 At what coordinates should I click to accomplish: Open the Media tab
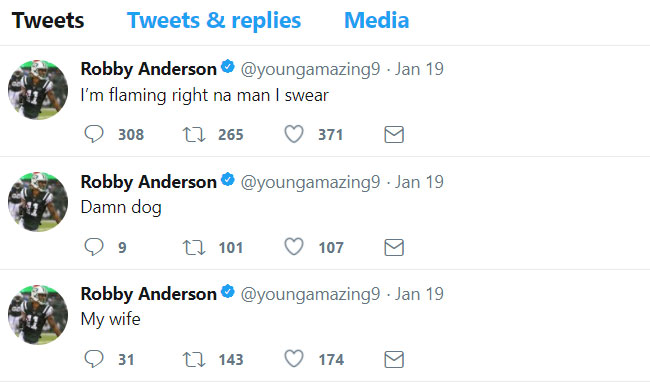tap(376, 20)
